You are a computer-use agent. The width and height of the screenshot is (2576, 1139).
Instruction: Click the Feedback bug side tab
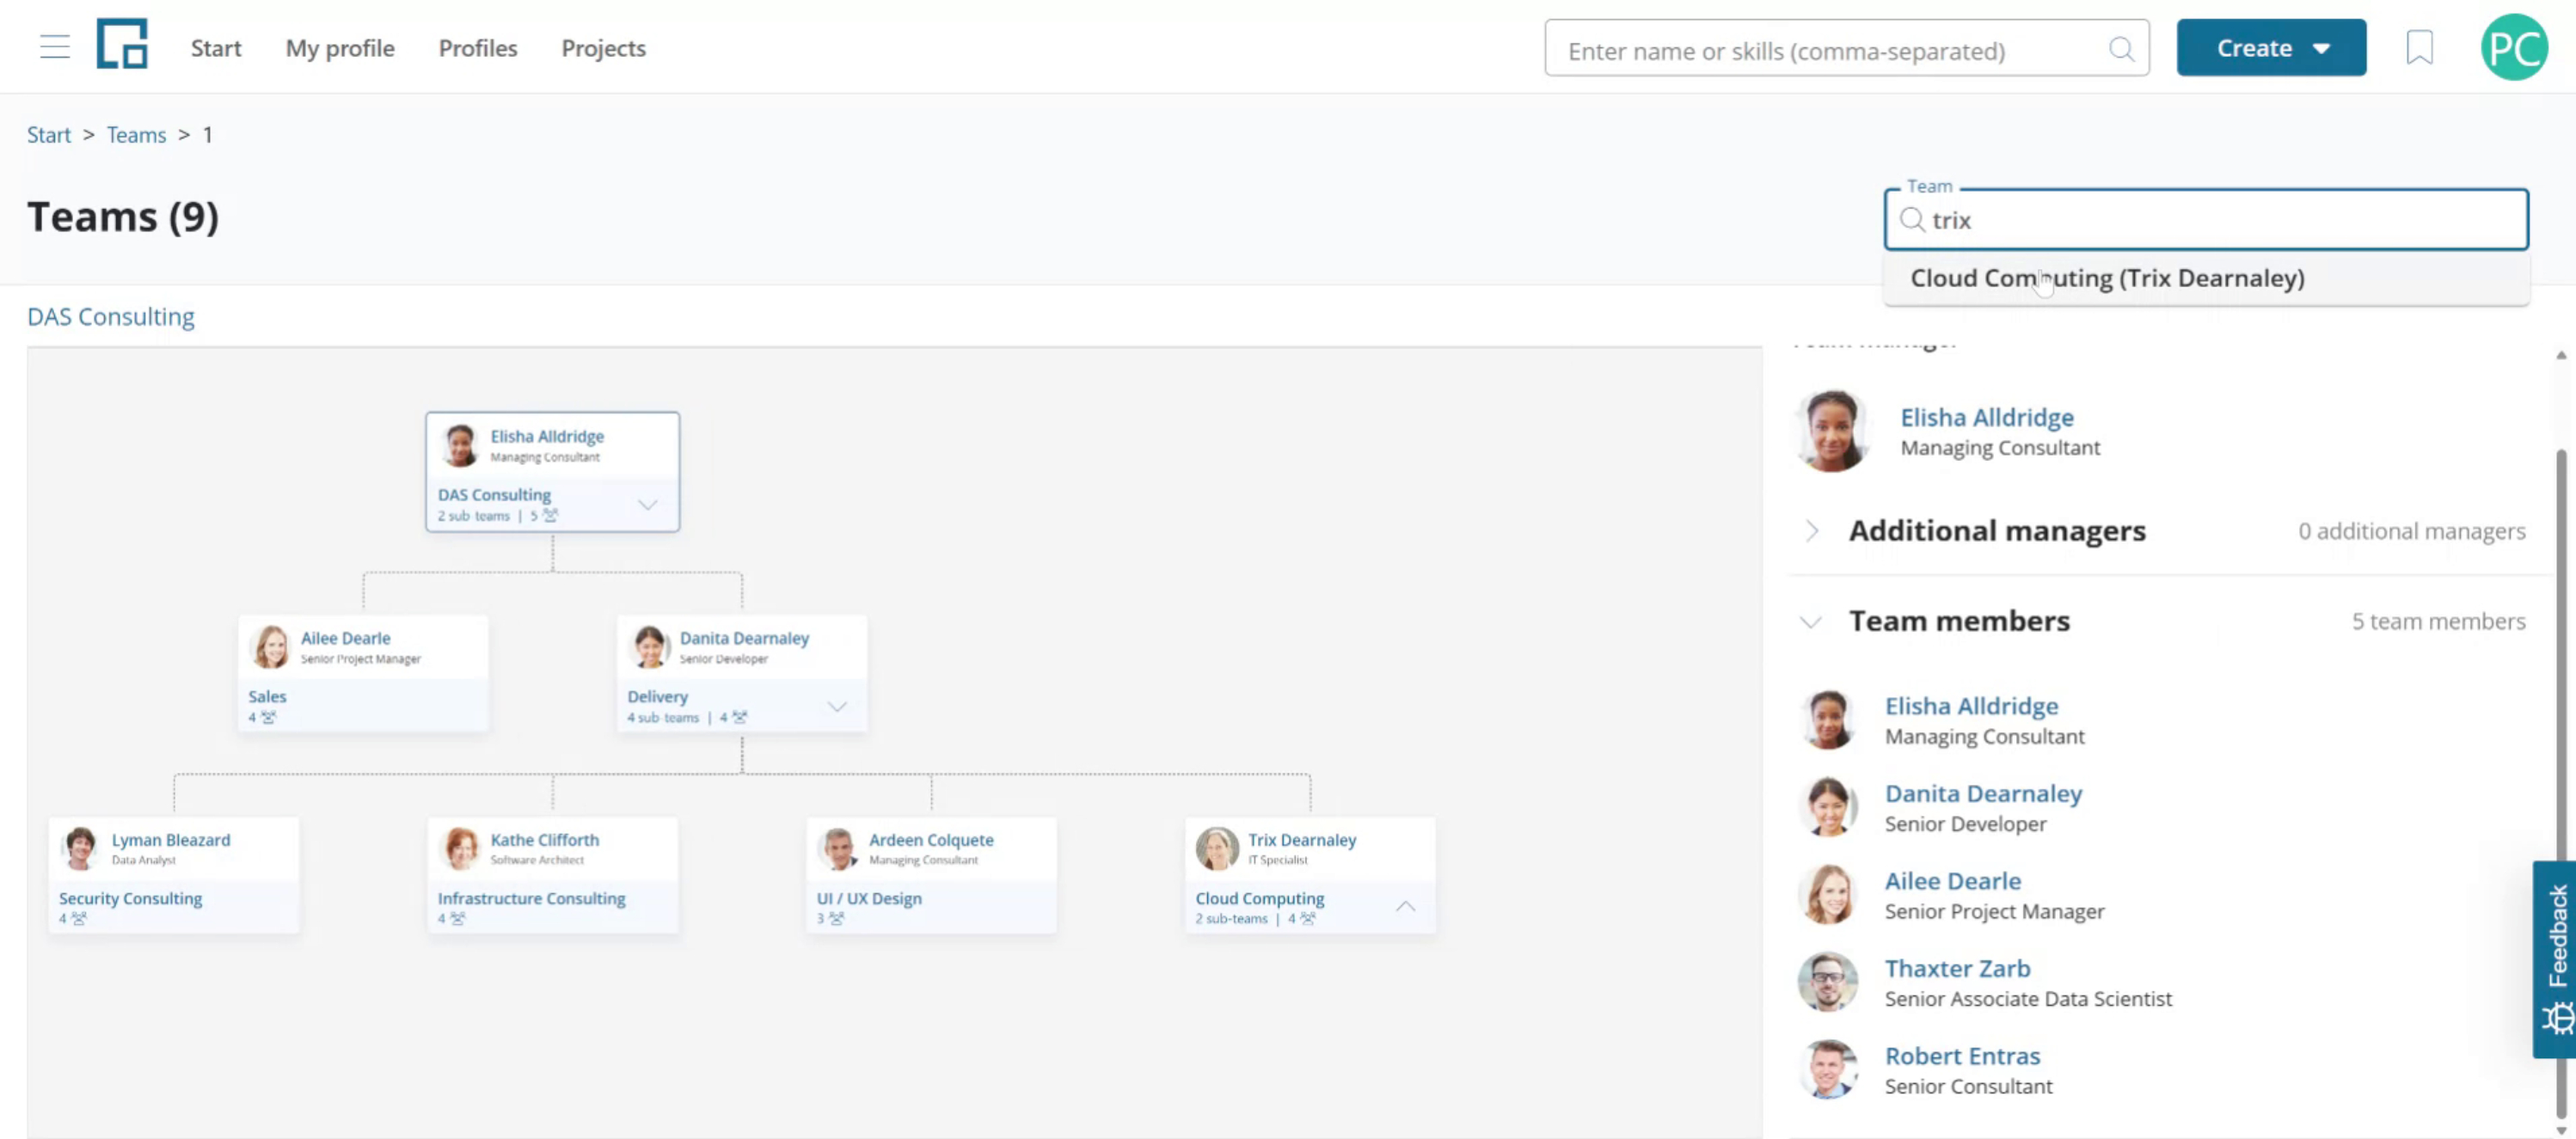point(2556,959)
